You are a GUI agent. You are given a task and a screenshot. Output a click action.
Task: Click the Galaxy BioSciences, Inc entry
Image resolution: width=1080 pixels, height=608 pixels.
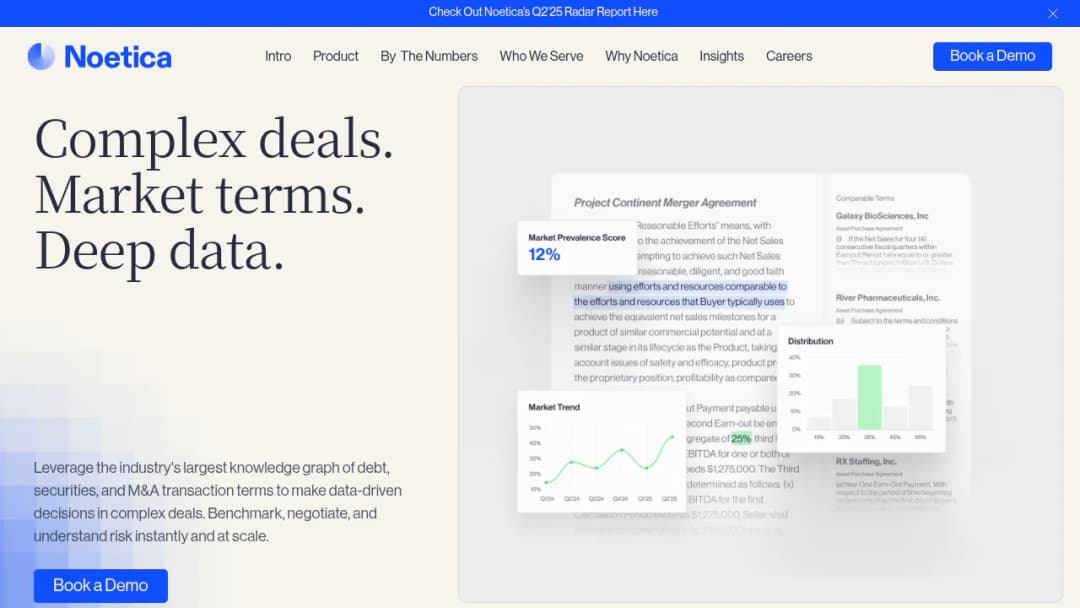click(x=882, y=216)
